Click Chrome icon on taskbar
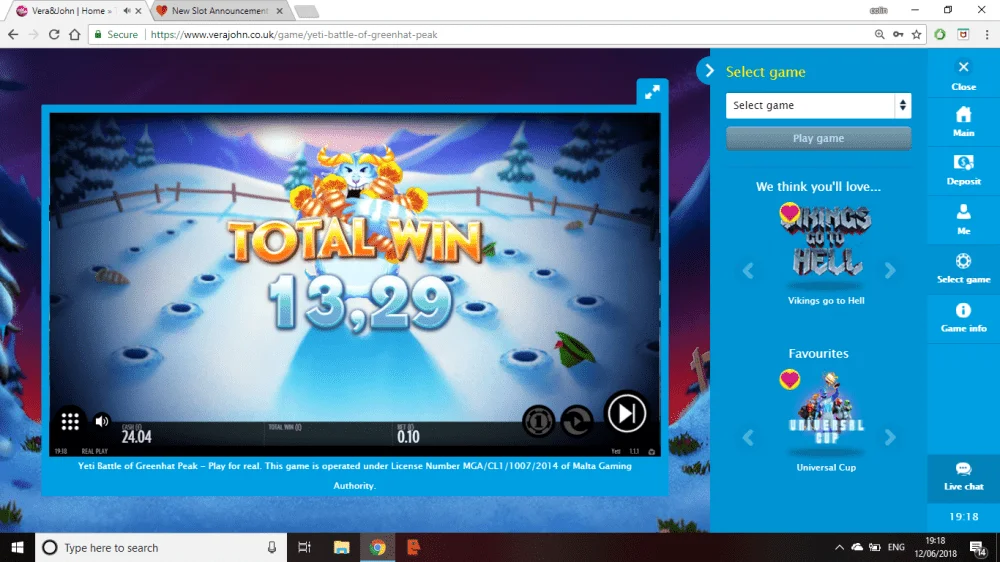Screen dimensions: 1000x562 378,547
